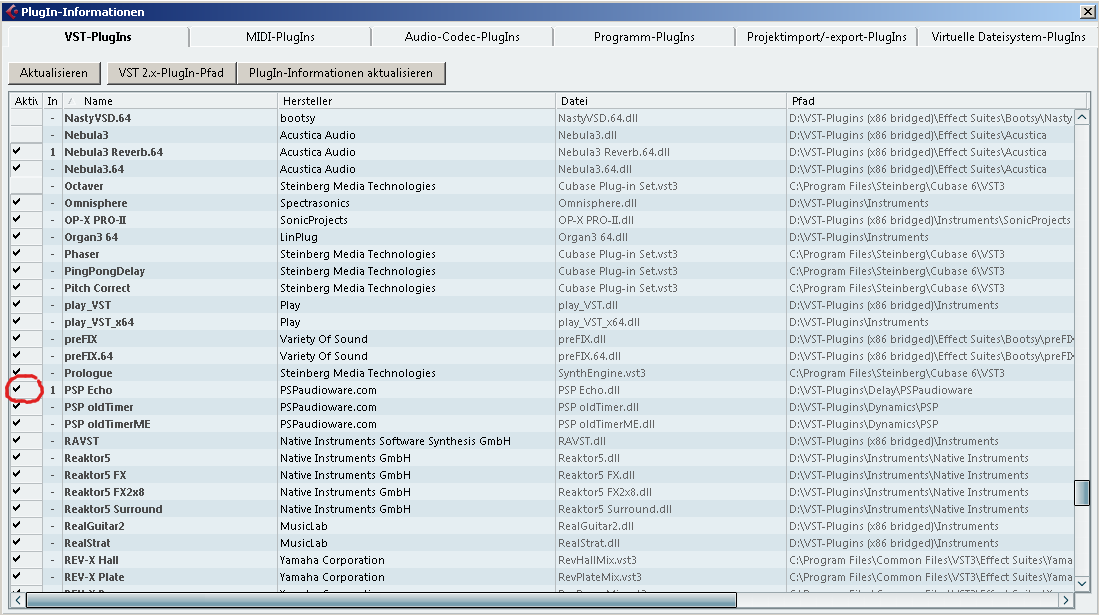Image resolution: width=1099 pixels, height=615 pixels.
Task: Select the PSP oldTimerME plugin name
Action: point(107,424)
